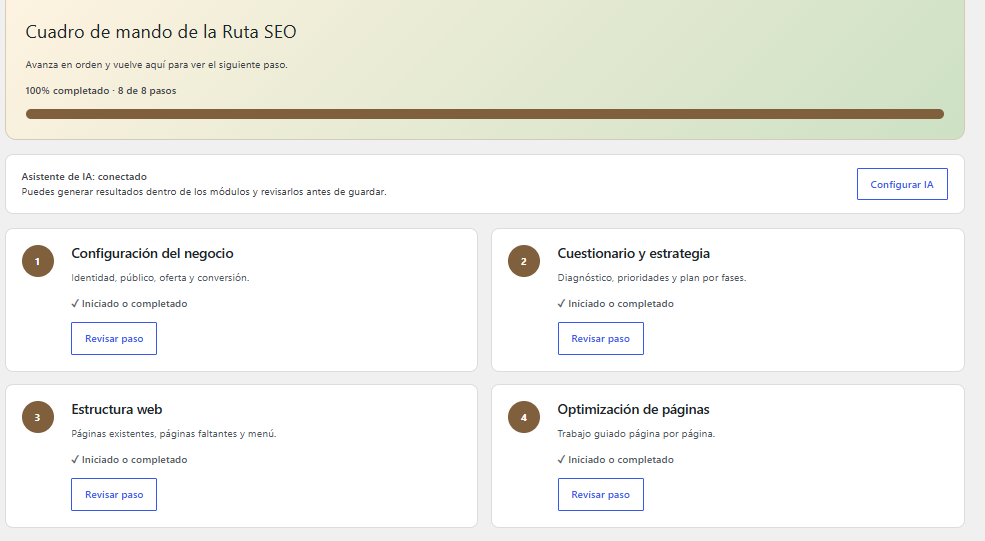Select the Estructura web heading

point(117,410)
